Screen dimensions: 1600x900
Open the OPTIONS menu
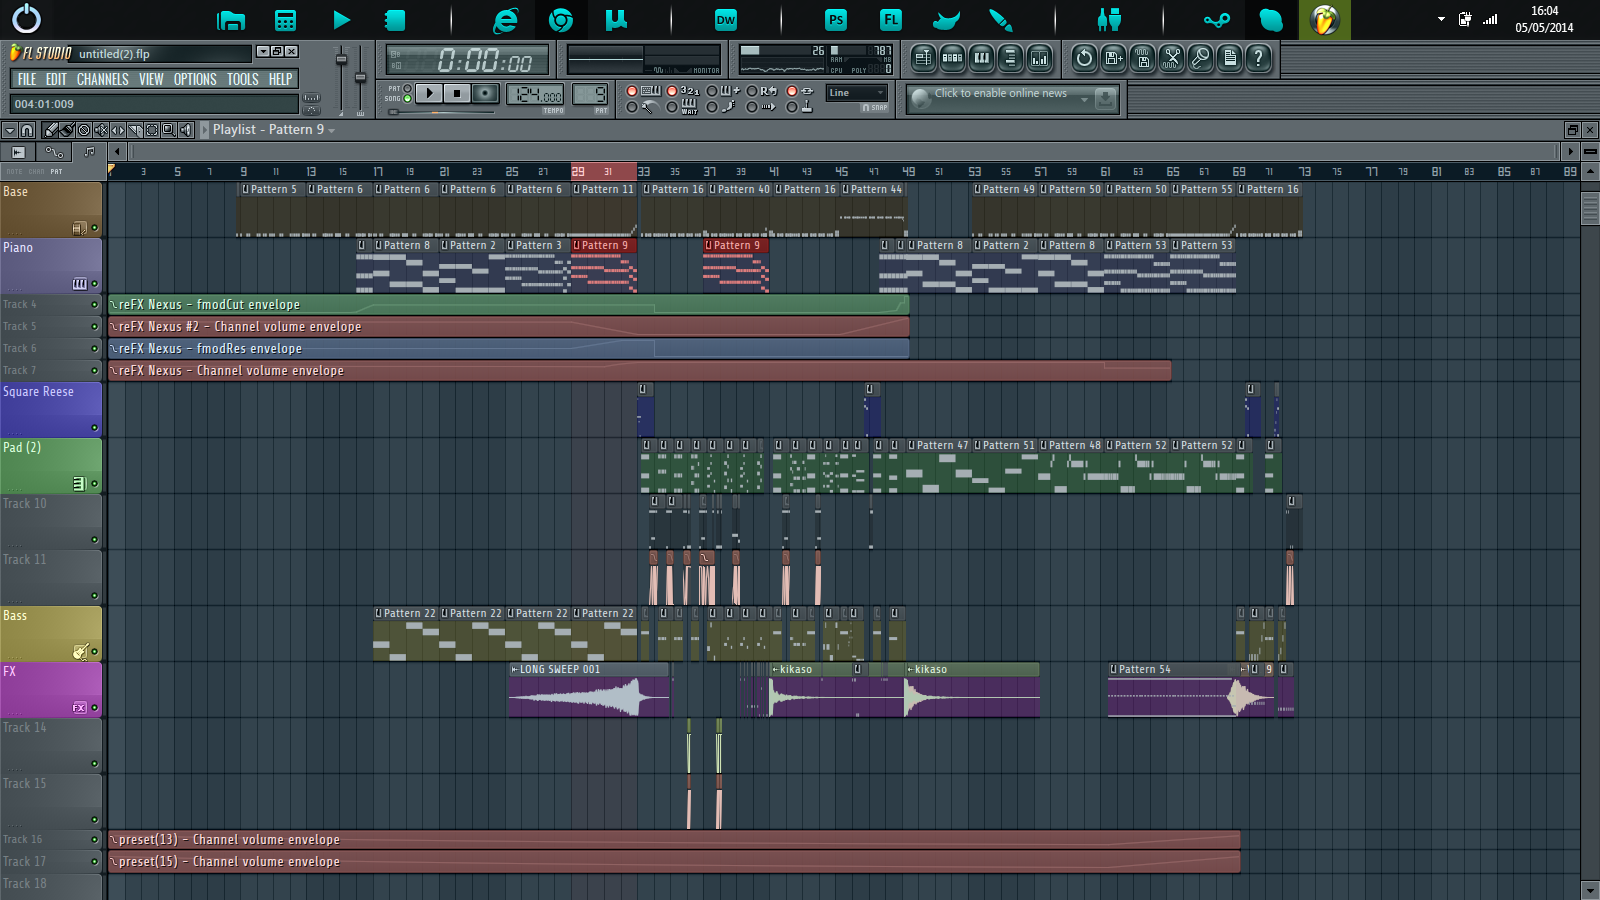pyautogui.click(x=195, y=79)
